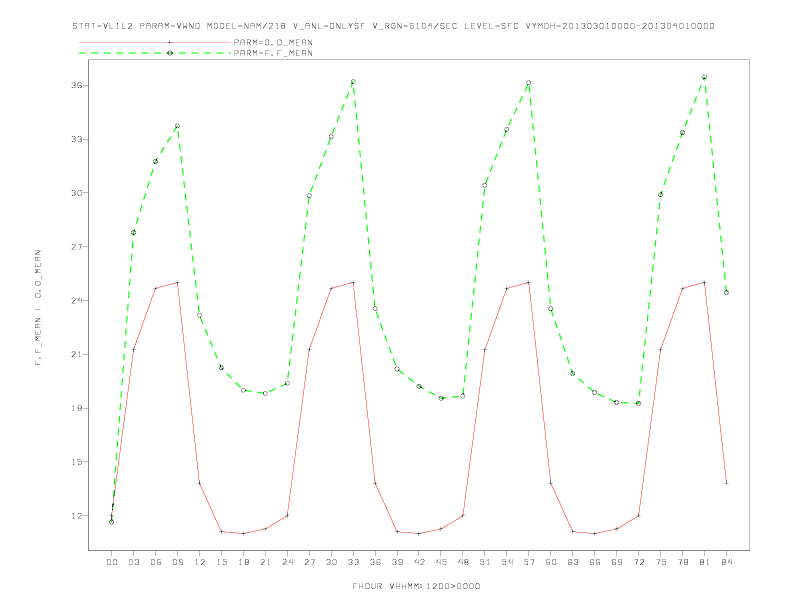The image size is (792, 612).
Task: Click the x-axis tick label 39
Action: [x=397, y=562]
